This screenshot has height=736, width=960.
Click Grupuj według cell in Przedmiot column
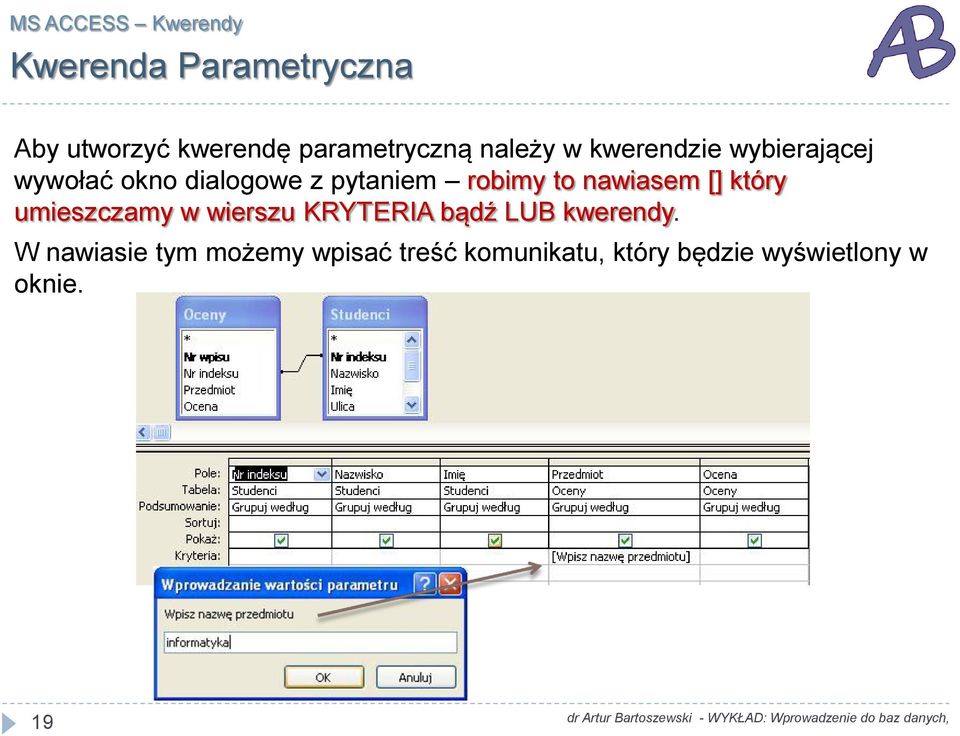pos(624,508)
